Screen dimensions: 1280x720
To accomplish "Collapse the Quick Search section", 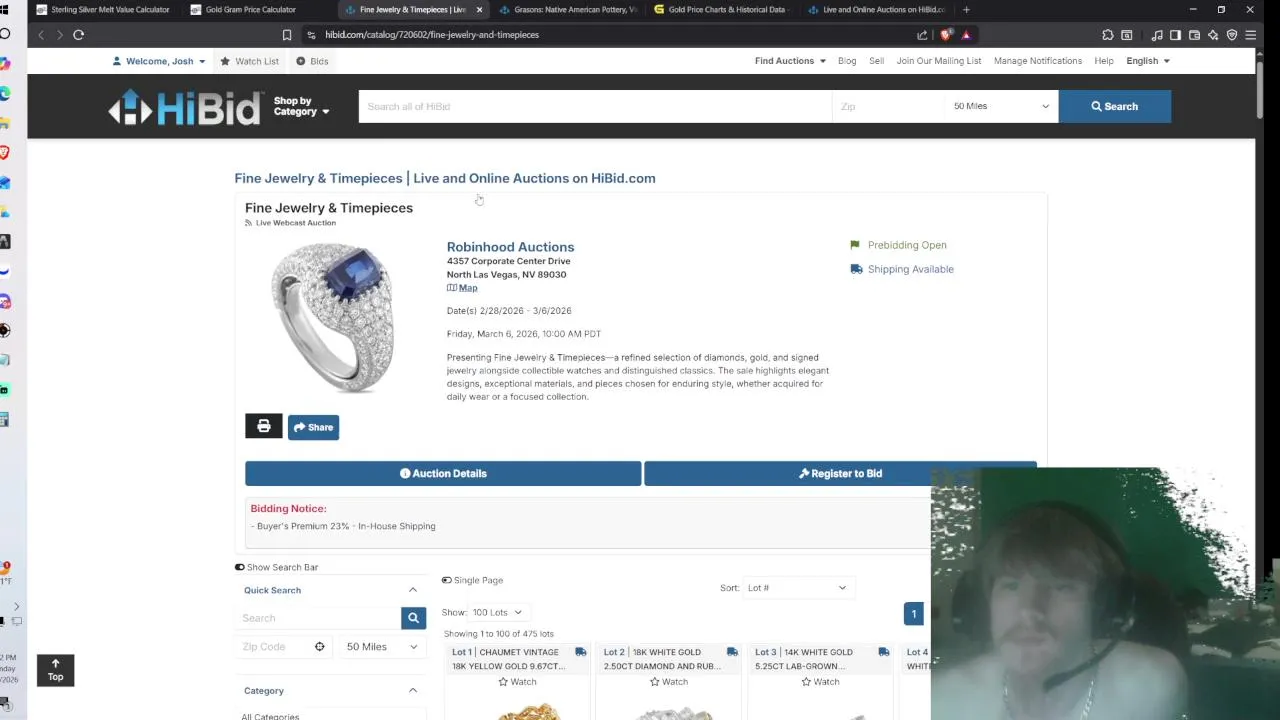I will coord(412,590).
